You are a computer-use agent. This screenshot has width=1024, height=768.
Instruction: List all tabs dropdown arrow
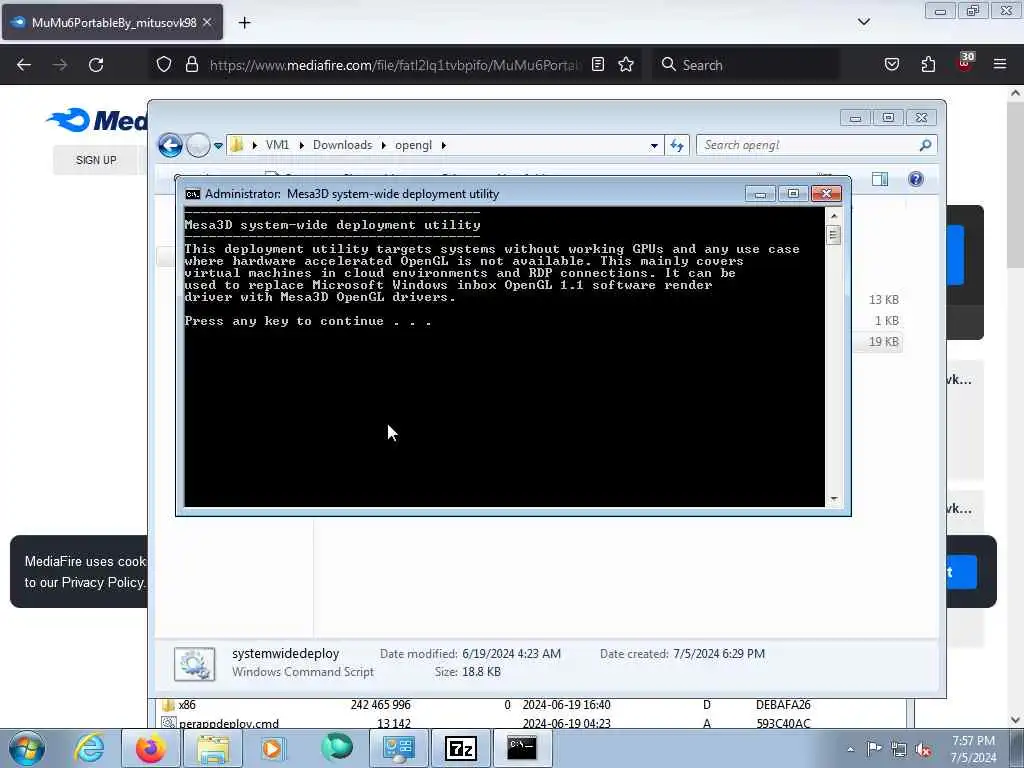pos(863,22)
